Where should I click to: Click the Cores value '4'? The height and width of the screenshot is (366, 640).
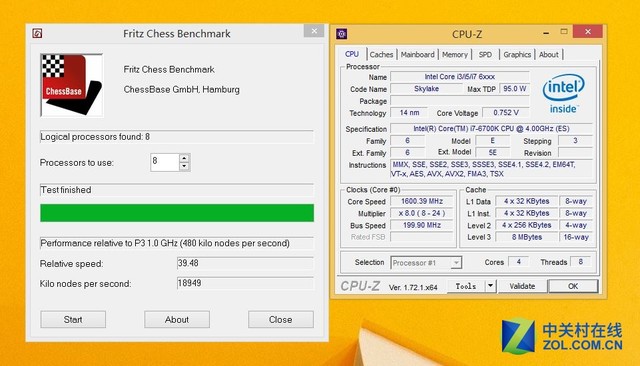coord(519,262)
